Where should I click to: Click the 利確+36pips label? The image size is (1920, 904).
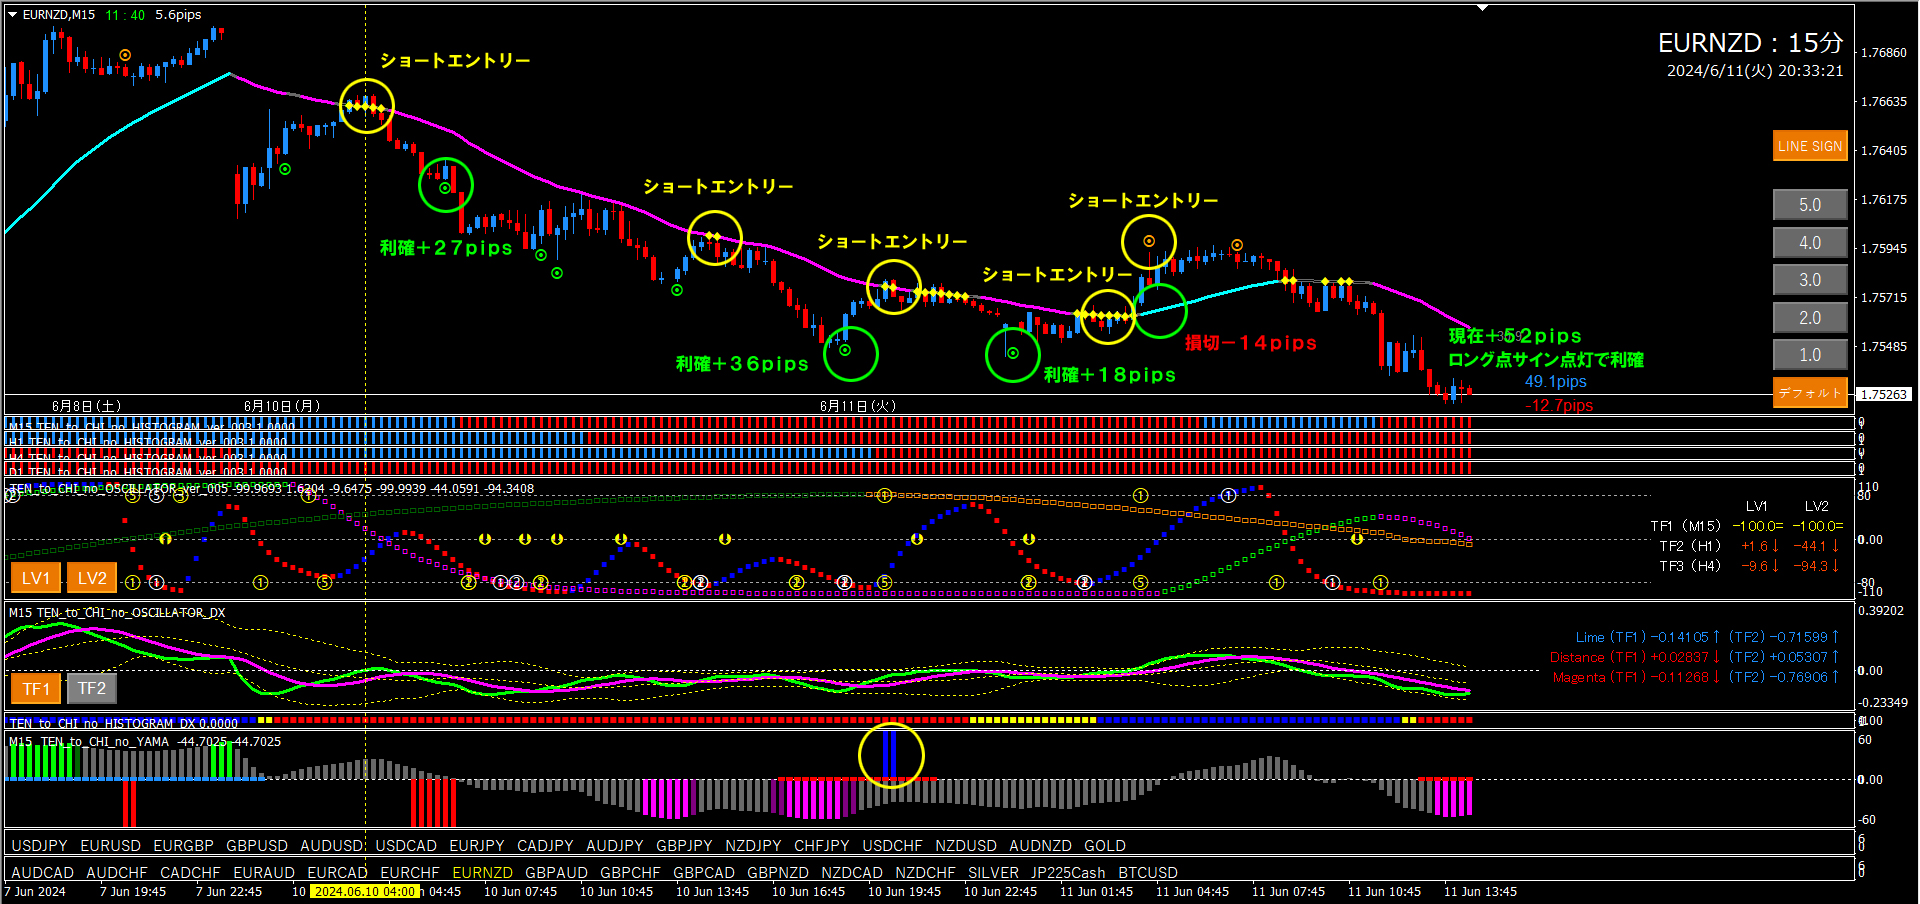tap(742, 364)
